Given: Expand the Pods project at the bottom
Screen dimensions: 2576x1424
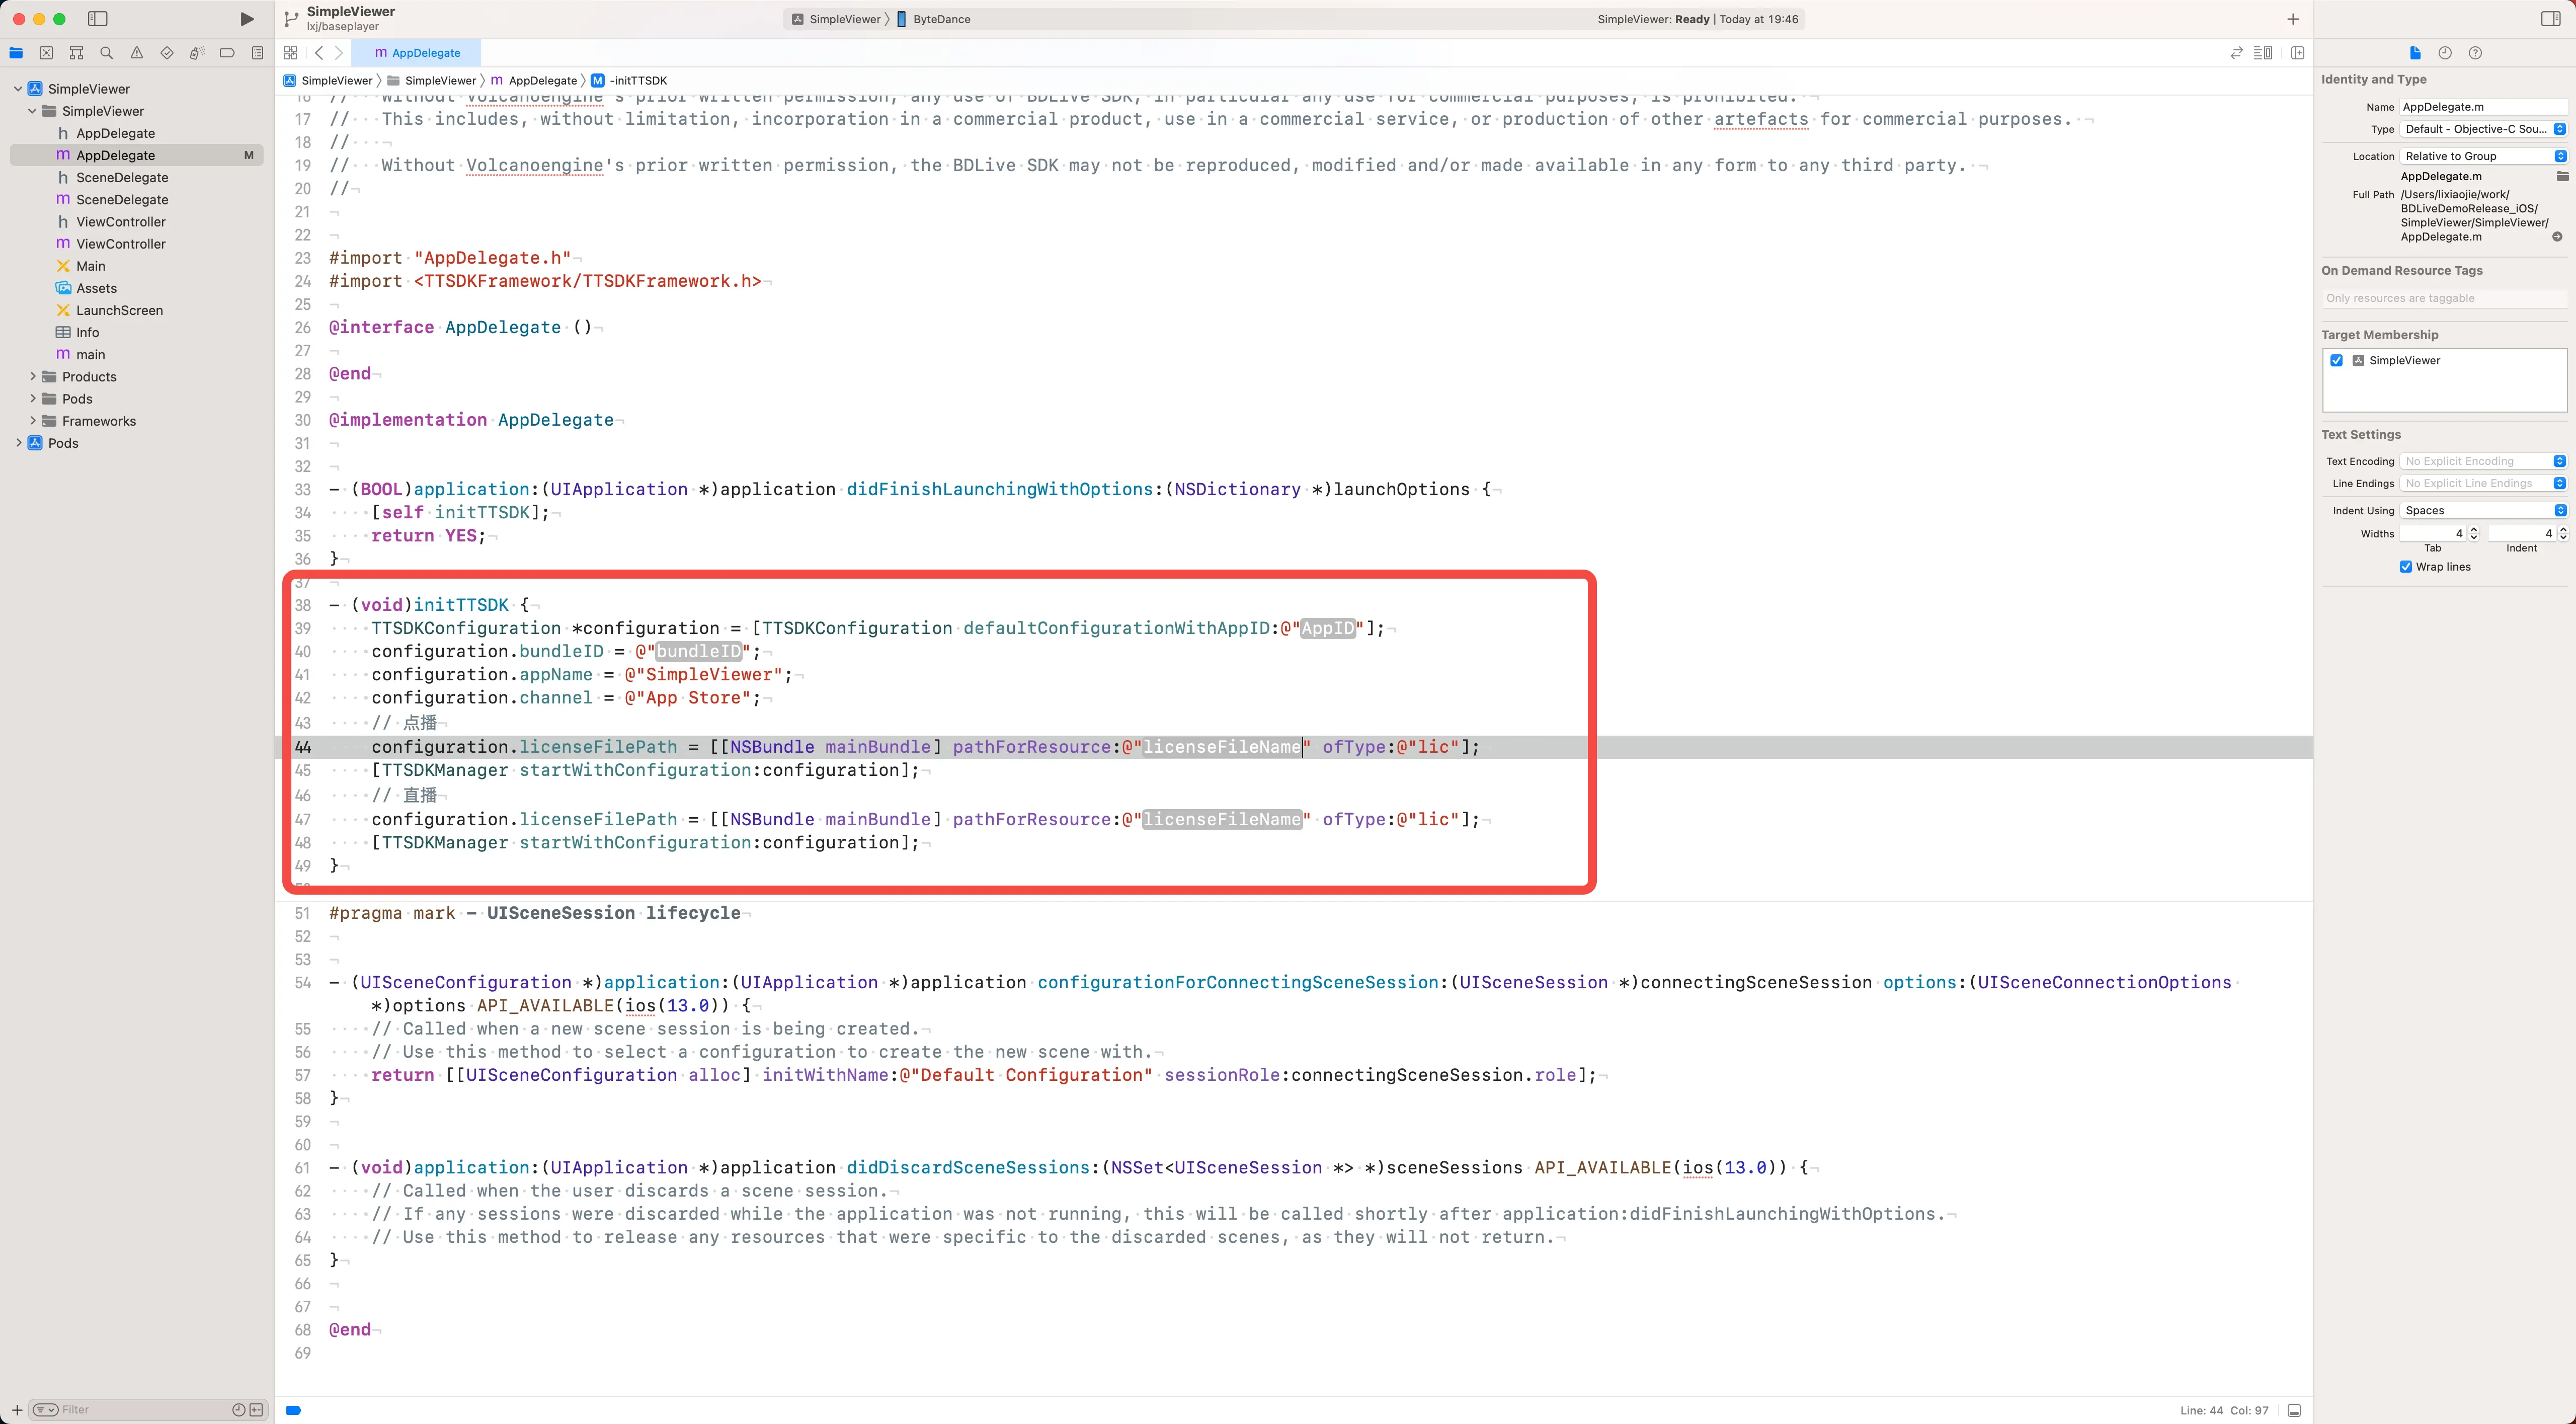Looking at the screenshot, I should point(18,443).
